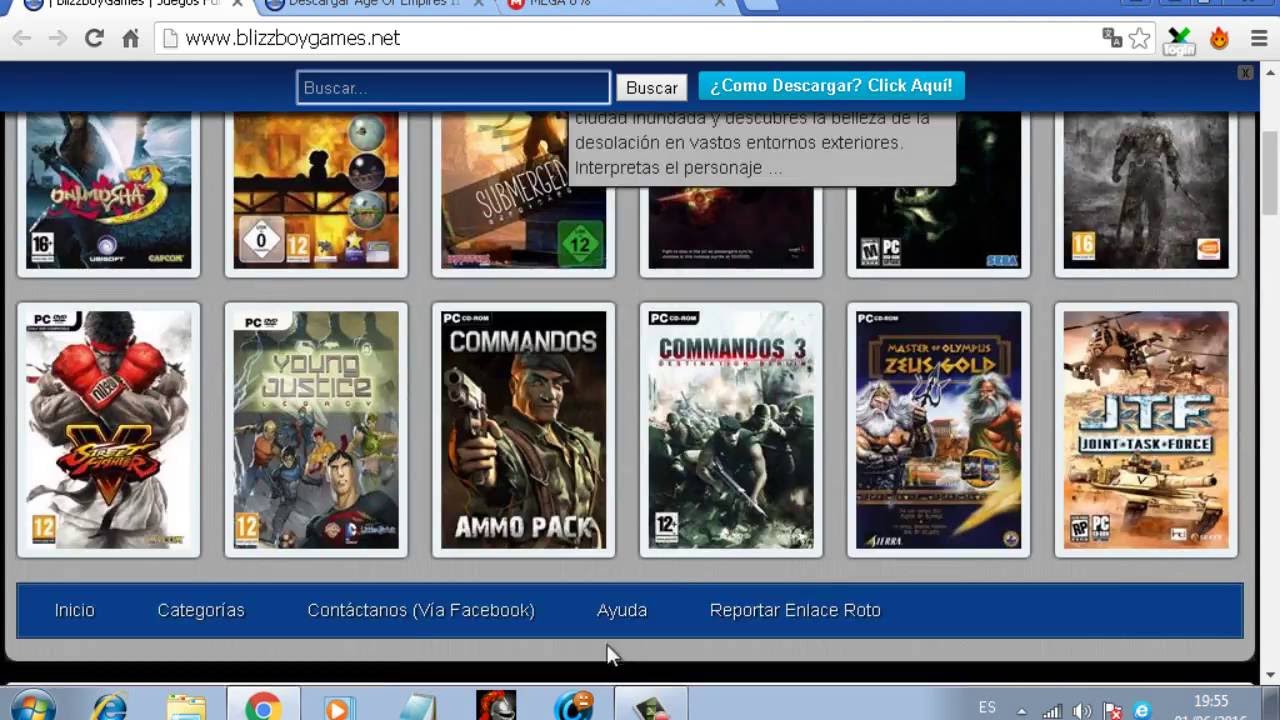The width and height of the screenshot is (1280, 720).
Task: Reload the page with refresh icon
Action: coord(94,39)
